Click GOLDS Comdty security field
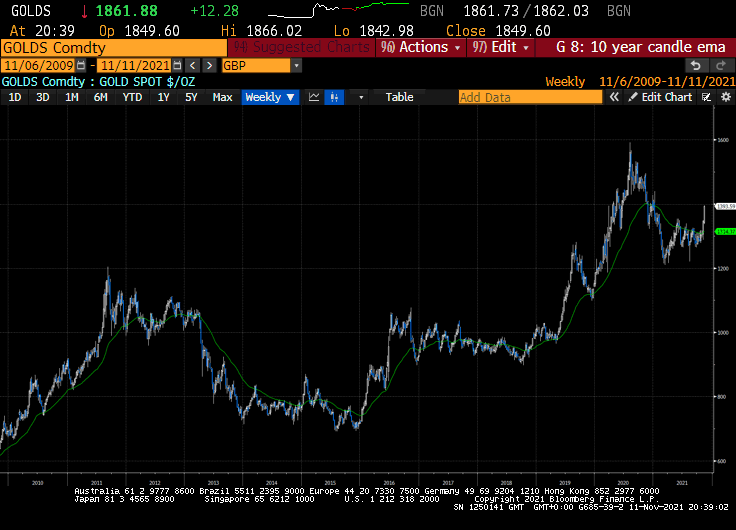This screenshot has width=736, height=530. pos(114,48)
